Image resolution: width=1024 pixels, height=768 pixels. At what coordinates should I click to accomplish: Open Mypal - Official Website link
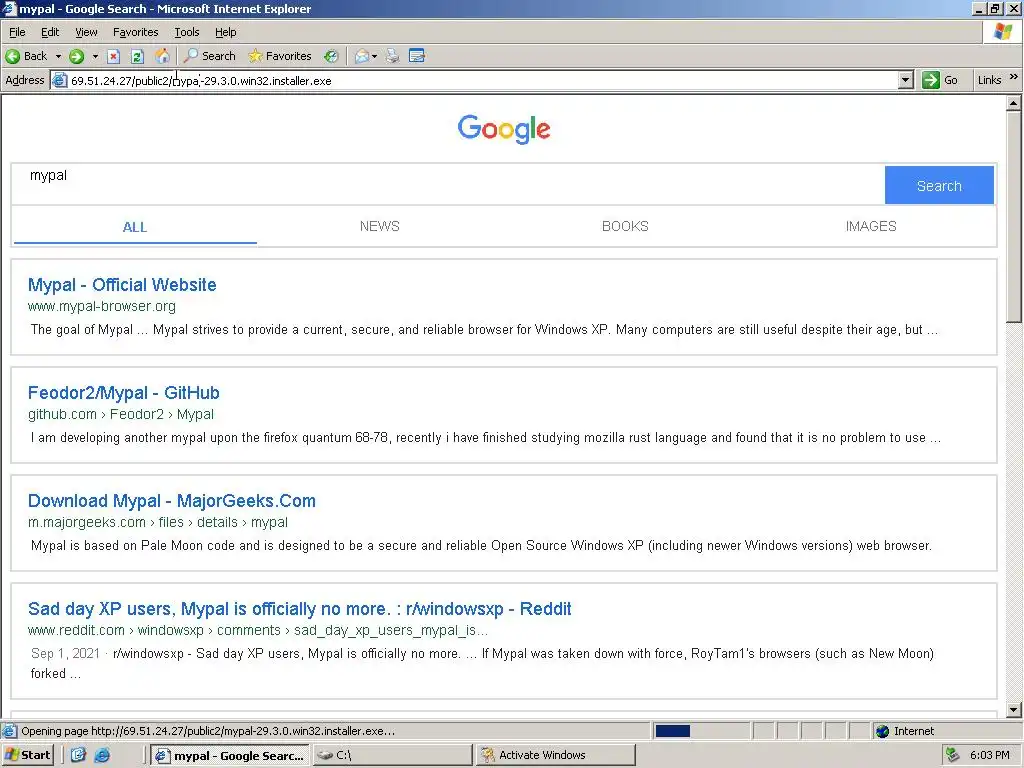pos(122,285)
